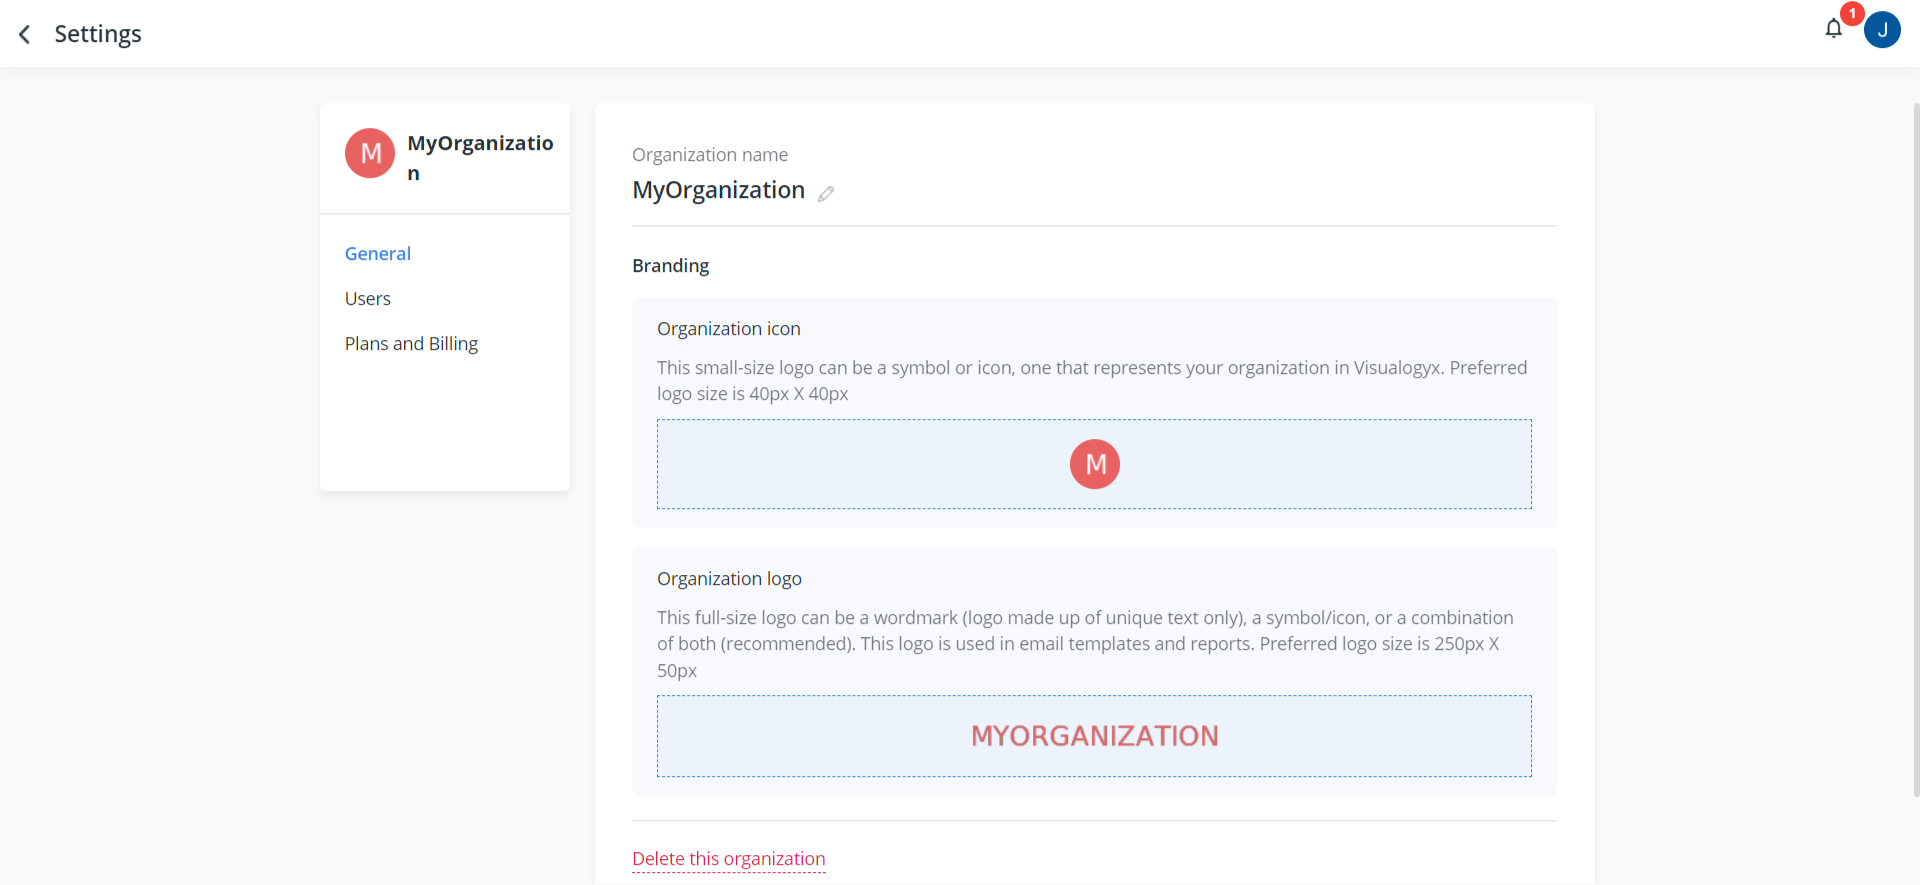
Task: Click the vertical page scrollbar
Action: (x=1915, y=450)
